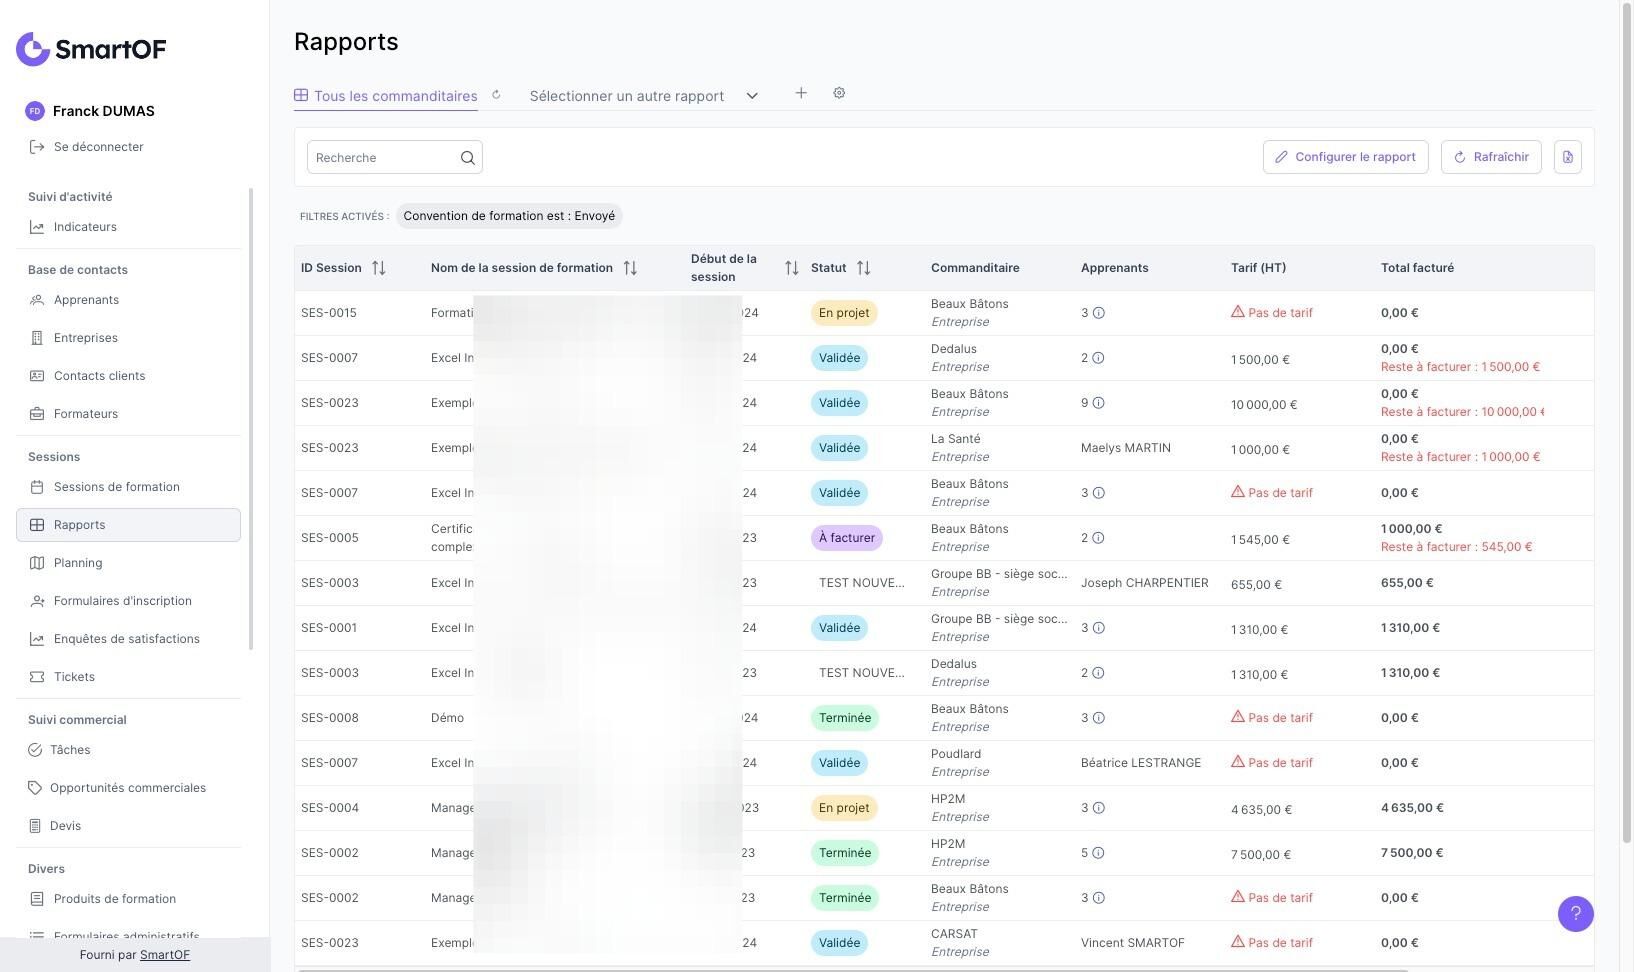1634x972 pixels.
Task: Open the SmartOF link in footer
Action: 165,955
